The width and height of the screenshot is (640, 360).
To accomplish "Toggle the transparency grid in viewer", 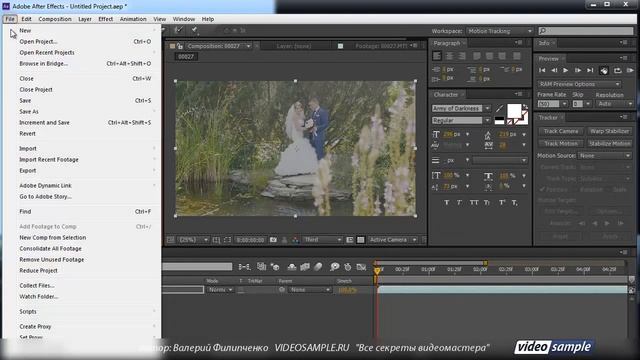I will 360,240.
